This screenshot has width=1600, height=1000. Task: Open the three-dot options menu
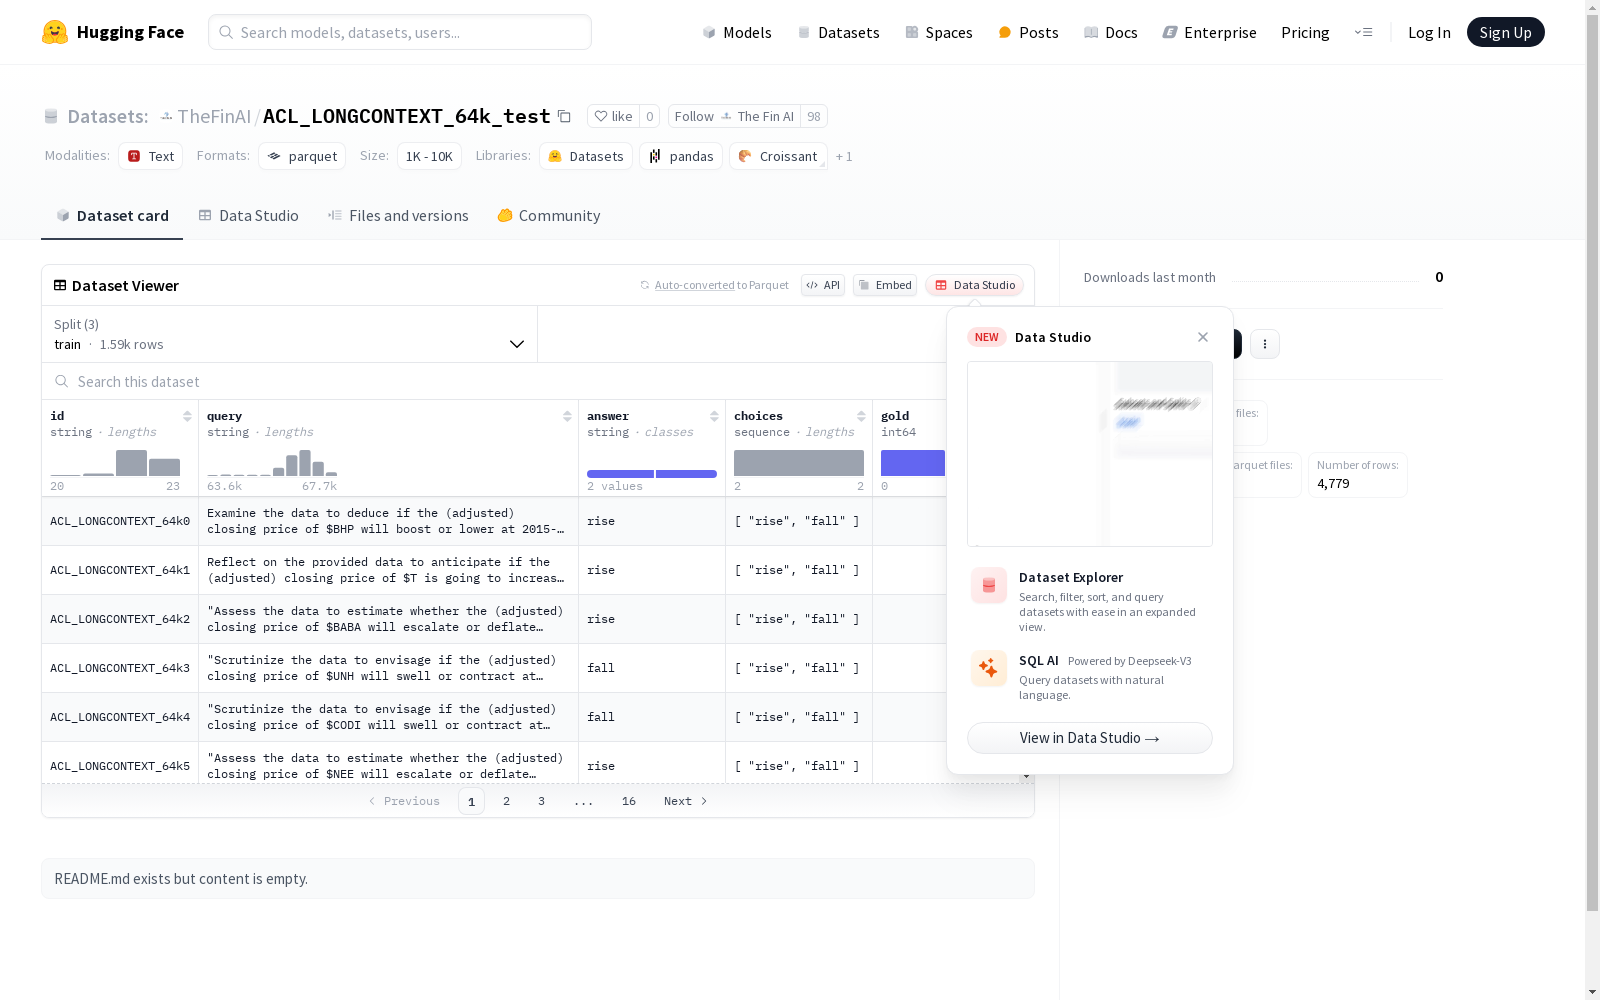click(x=1265, y=344)
